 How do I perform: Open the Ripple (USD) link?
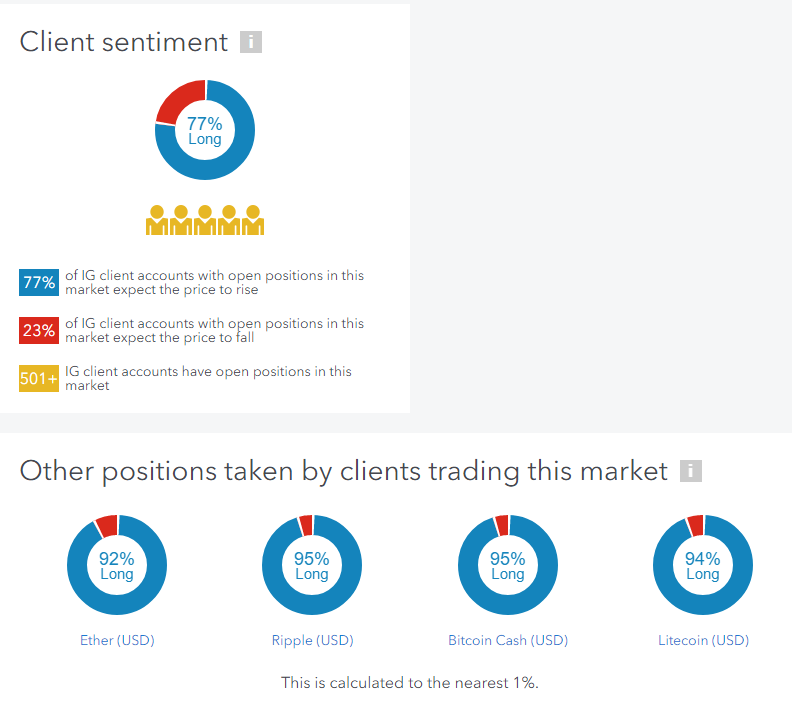pyautogui.click(x=313, y=640)
